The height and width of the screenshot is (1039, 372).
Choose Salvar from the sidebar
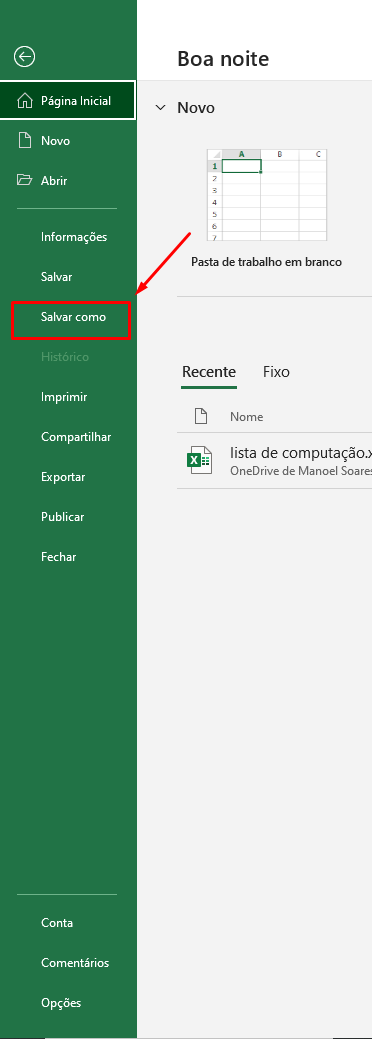coord(56,277)
